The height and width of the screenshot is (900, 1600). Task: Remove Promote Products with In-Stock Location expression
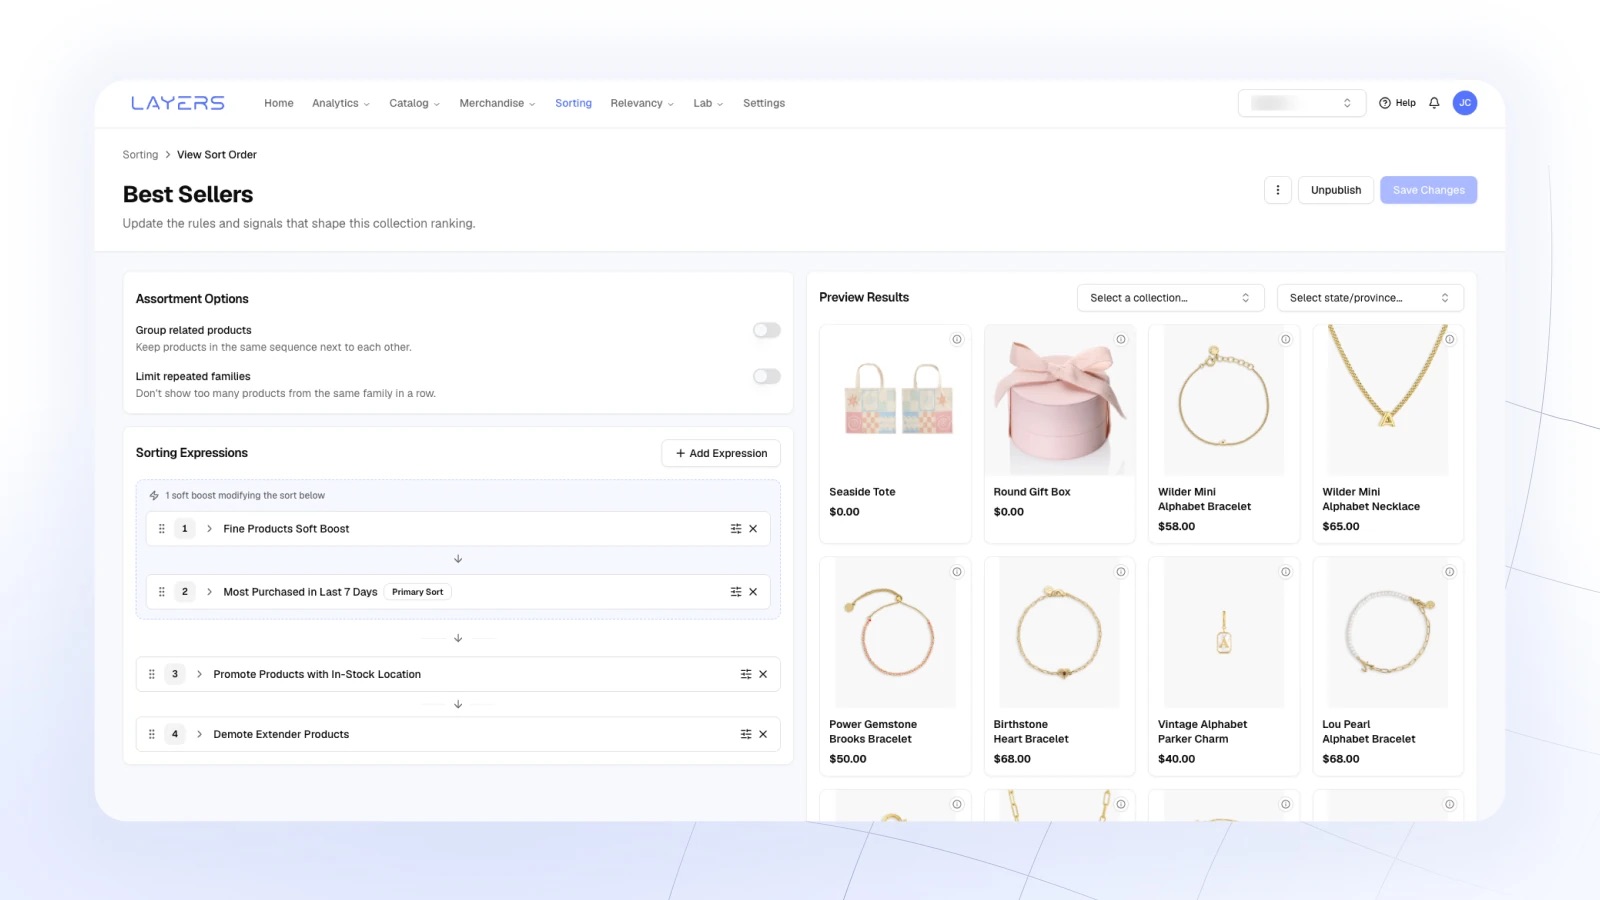[763, 674]
